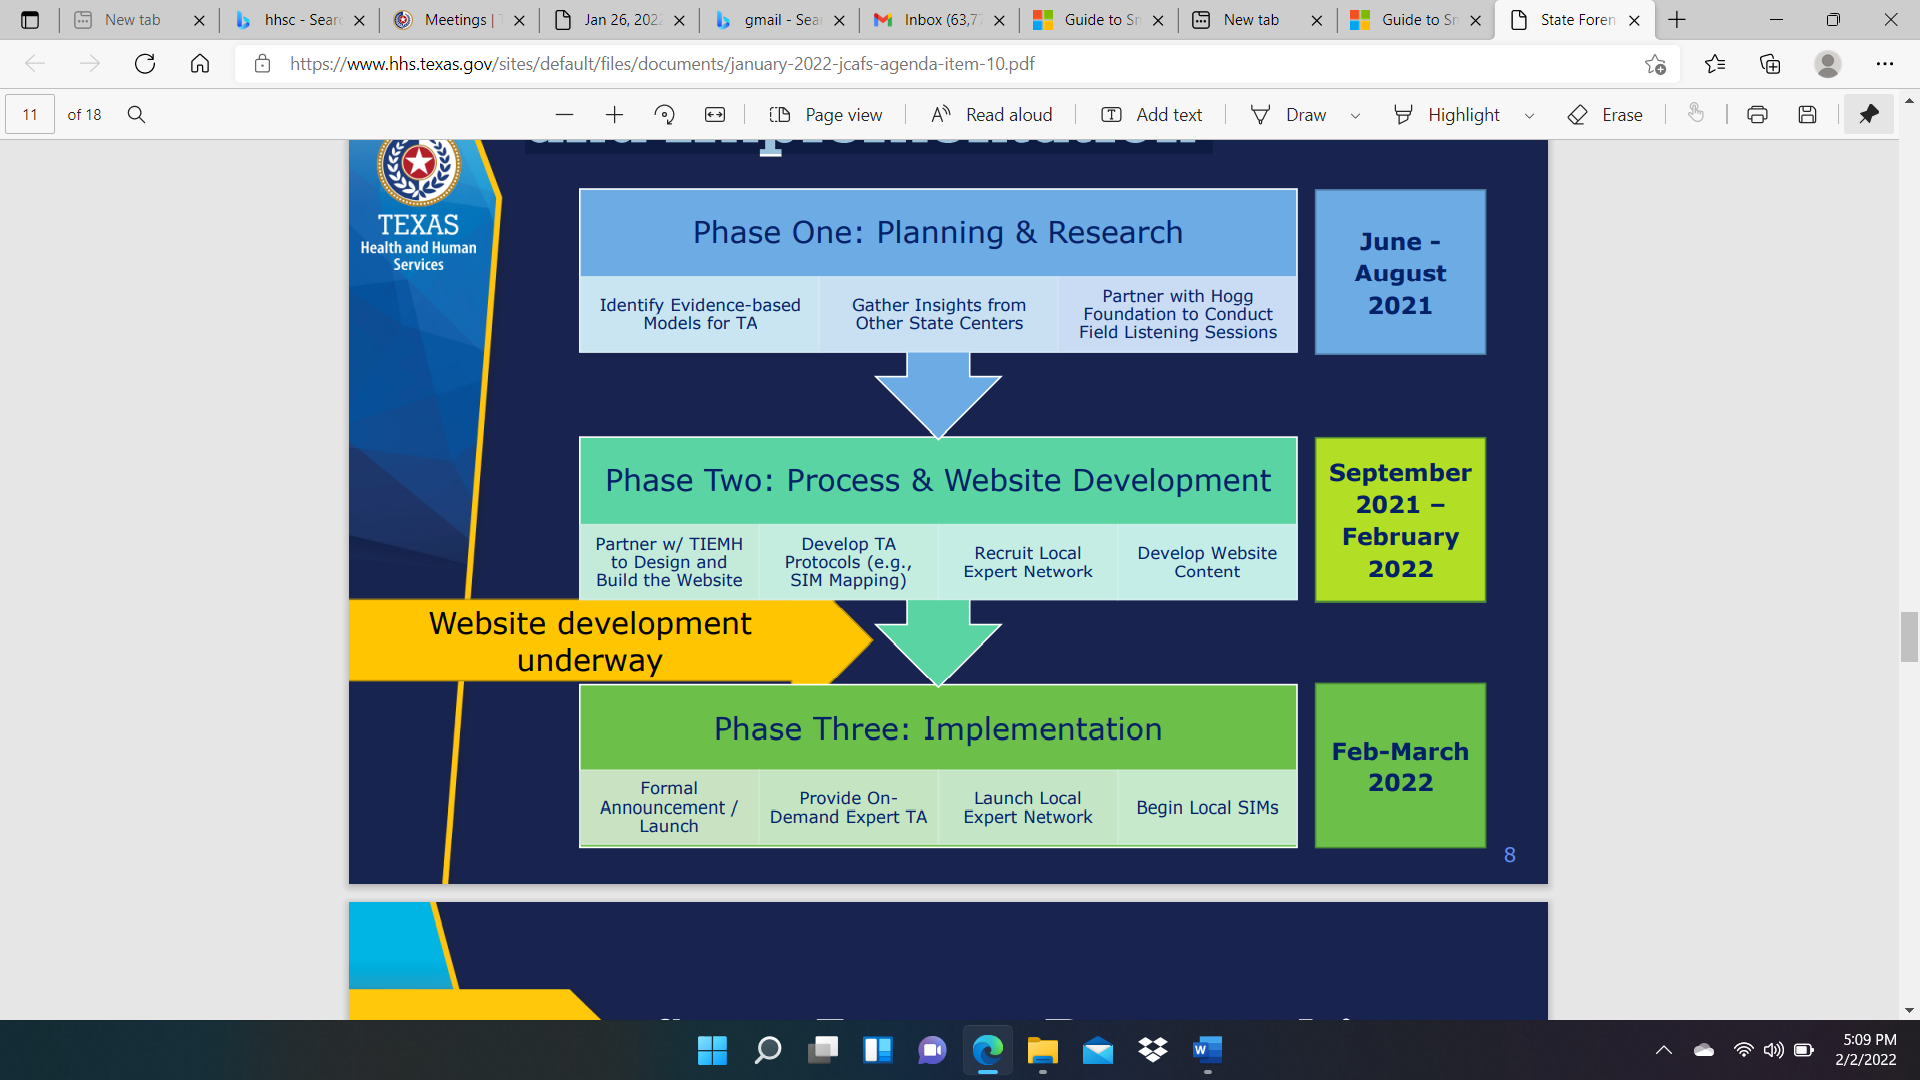Click the Add text button
This screenshot has width=1920, height=1080.
coord(1152,115)
